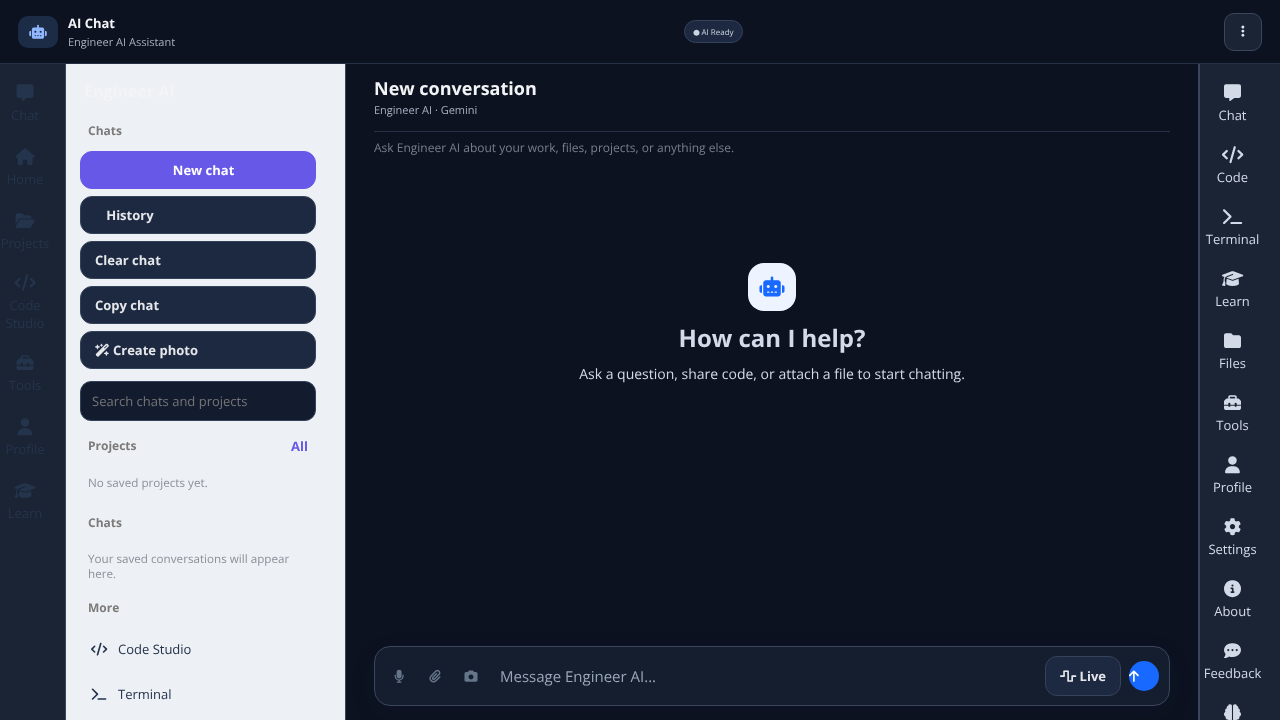
Task: Open About in the right sidebar
Action: point(1232,599)
